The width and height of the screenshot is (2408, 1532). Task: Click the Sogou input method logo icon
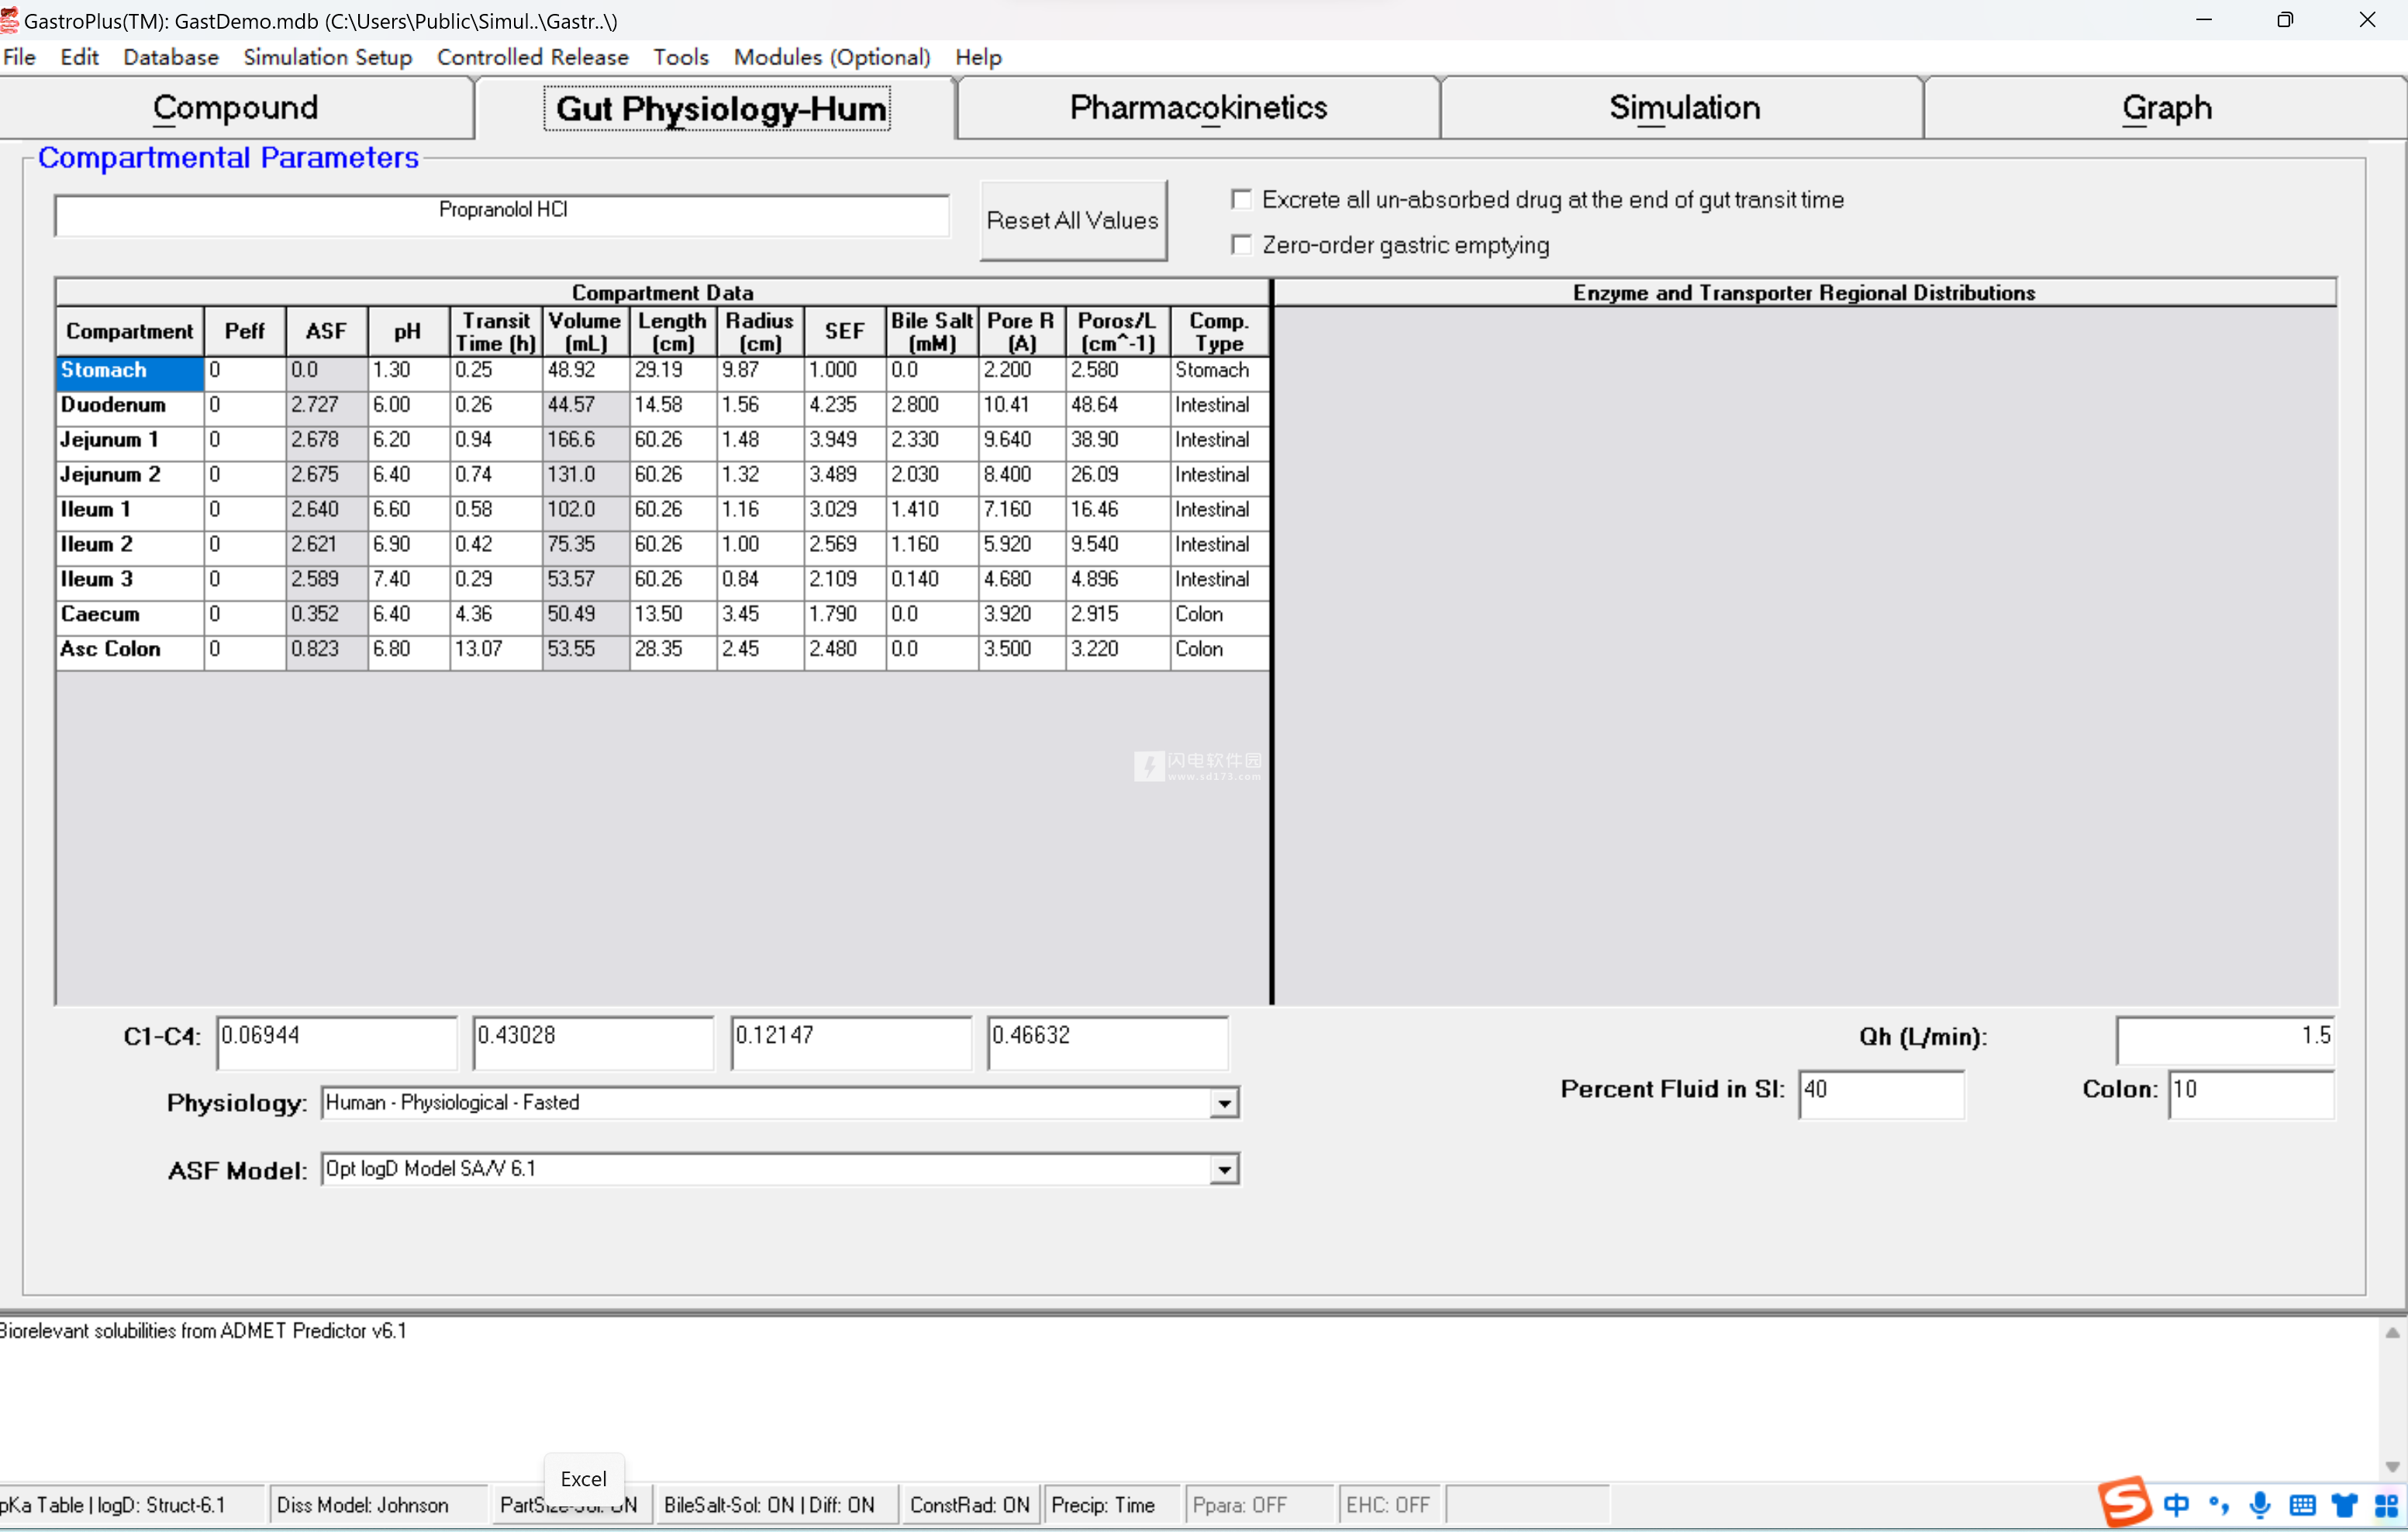2124,1502
